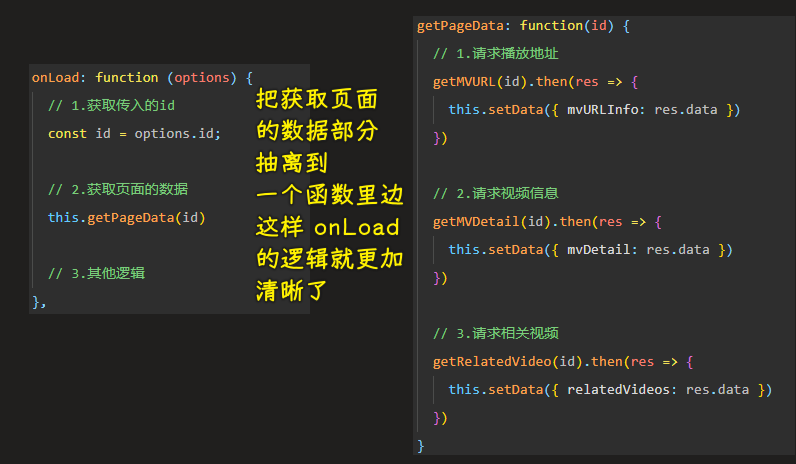Click the yellow annotation line '这样 onLoad'
Image resolution: width=796 pixels, height=464 pixels.
pyautogui.click(x=327, y=227)
